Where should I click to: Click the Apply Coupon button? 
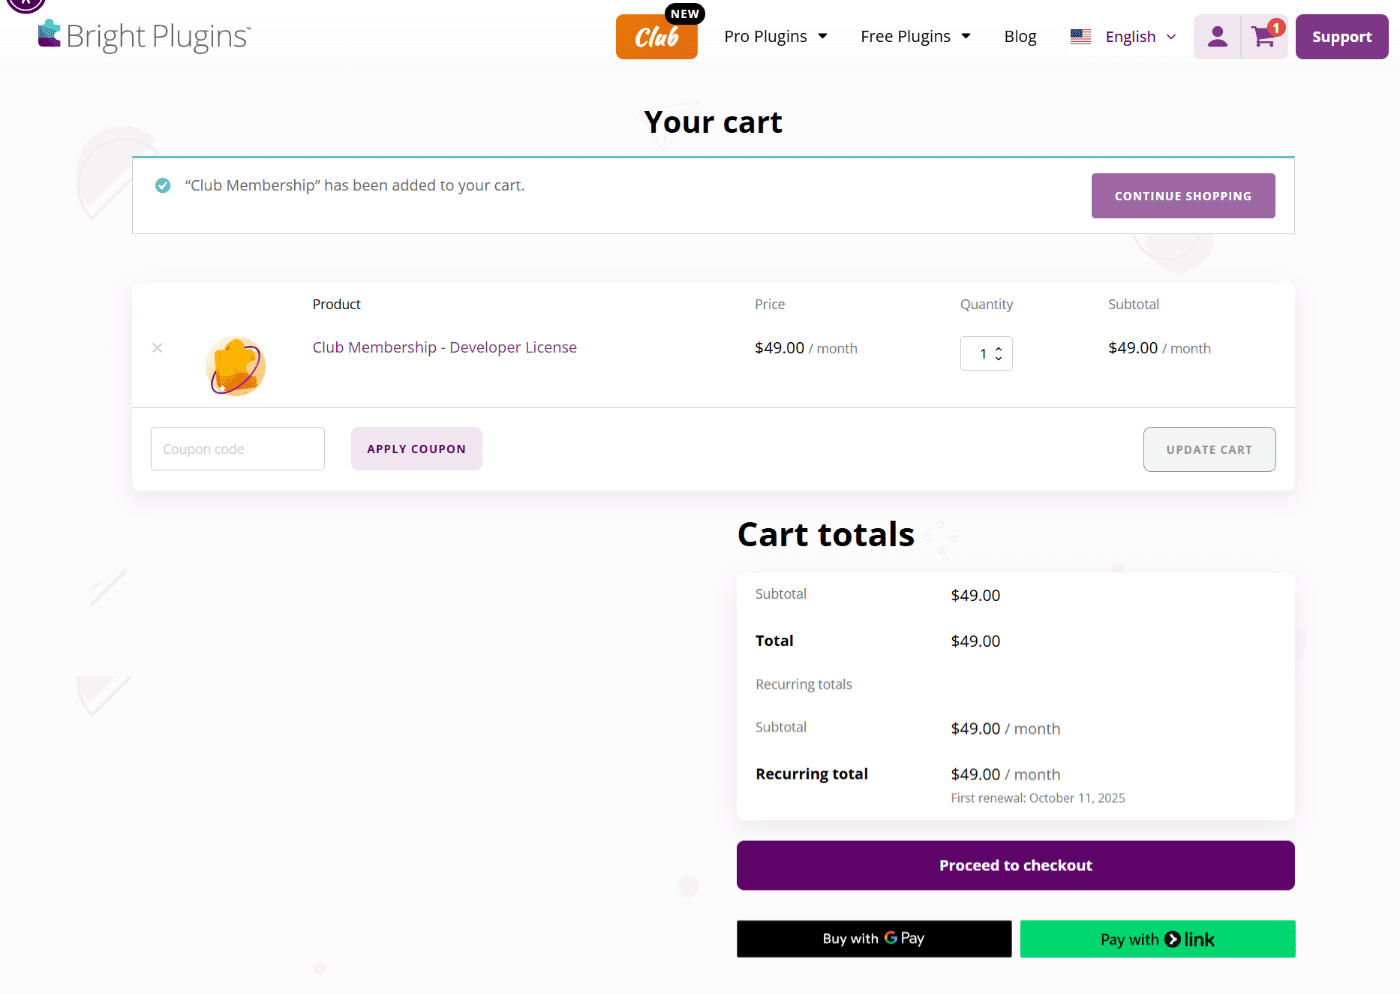tap(416, 449)
